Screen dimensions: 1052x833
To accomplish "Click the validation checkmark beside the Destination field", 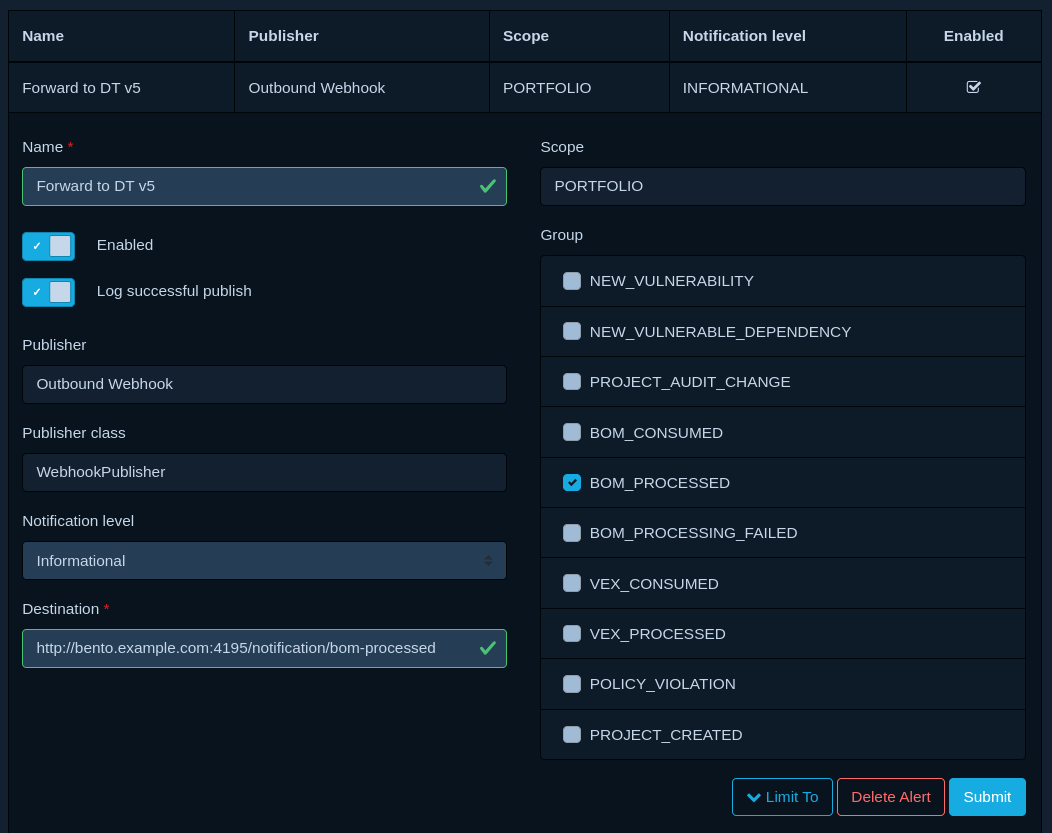I will tap(488, 648).
